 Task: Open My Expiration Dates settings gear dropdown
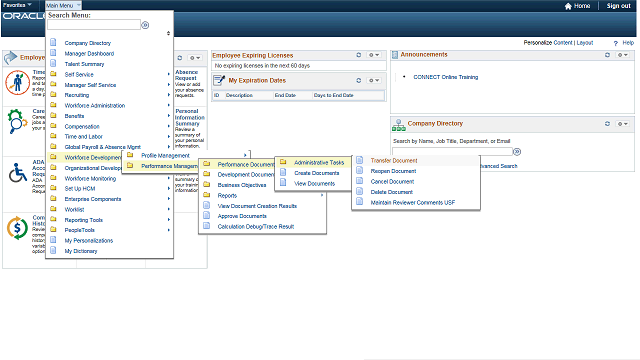pyautogui.click(x=374, y=80)
